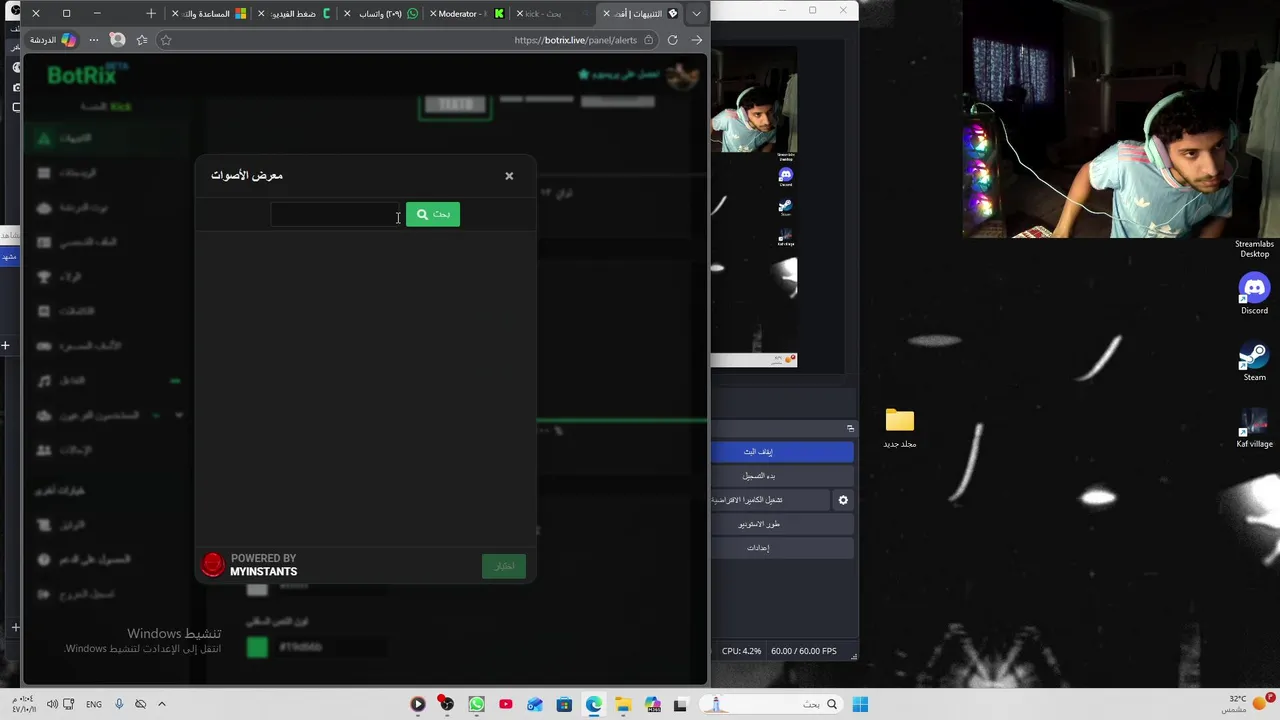Click the Windows Start button
Screen dimensions: 1280x720
pyautogui.click(x=860, y=704)
